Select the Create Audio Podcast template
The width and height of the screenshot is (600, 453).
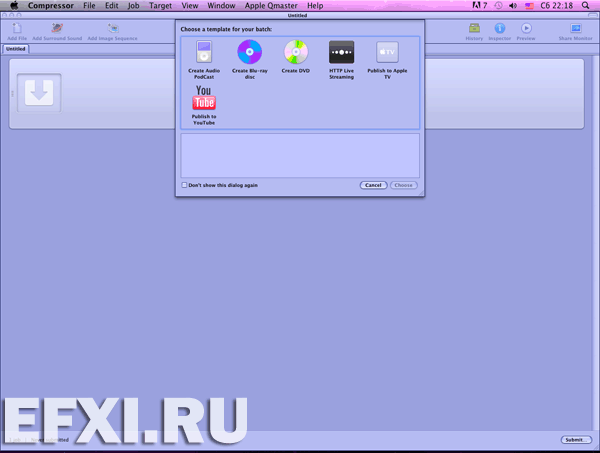point(204,53)
